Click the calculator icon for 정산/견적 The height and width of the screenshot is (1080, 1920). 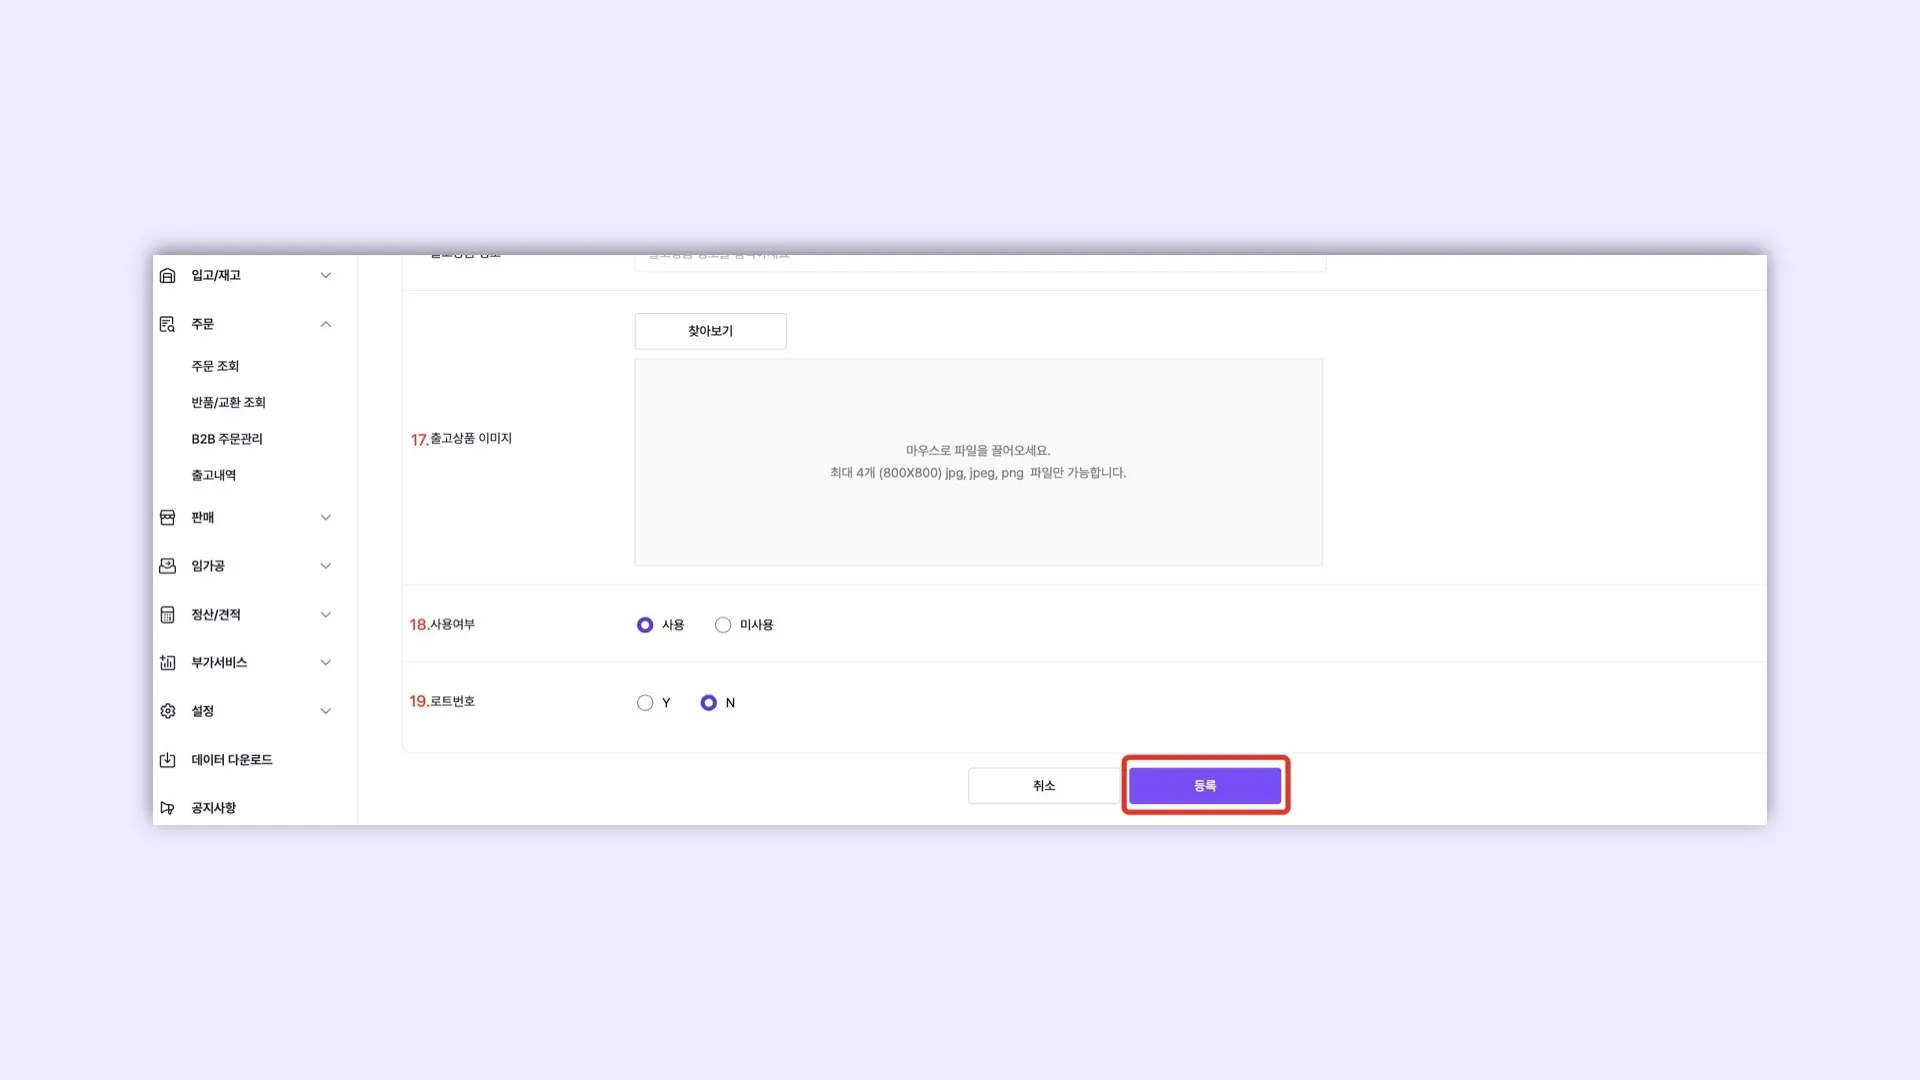[x=167, y=614]
